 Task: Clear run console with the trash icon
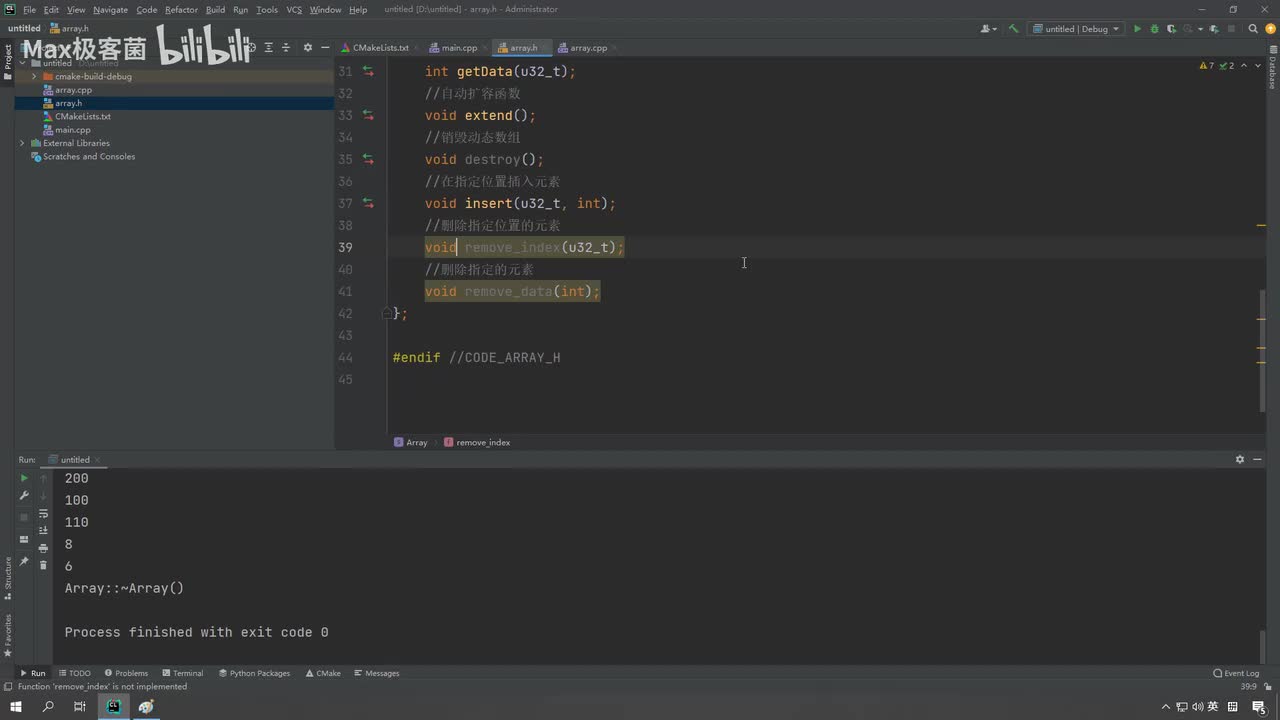tap(43, 565)
